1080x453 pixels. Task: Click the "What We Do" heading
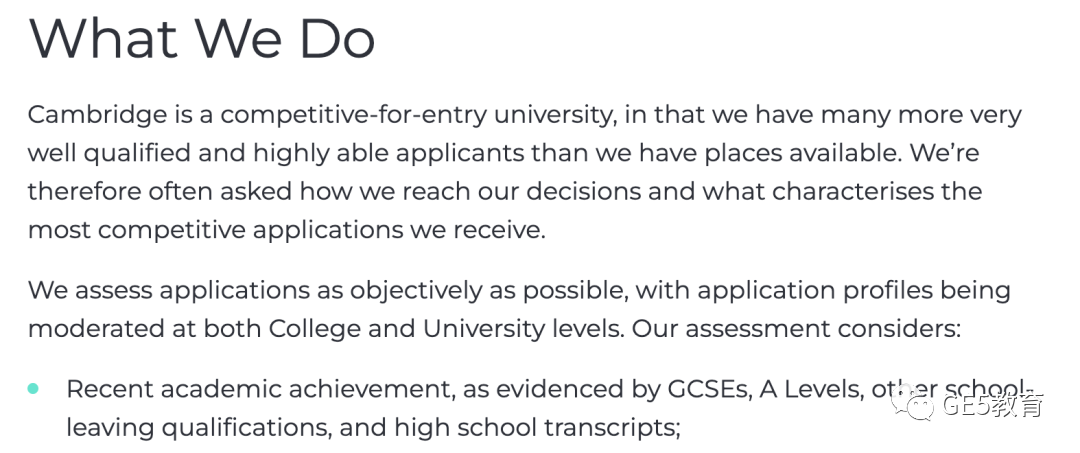(201, 38)
